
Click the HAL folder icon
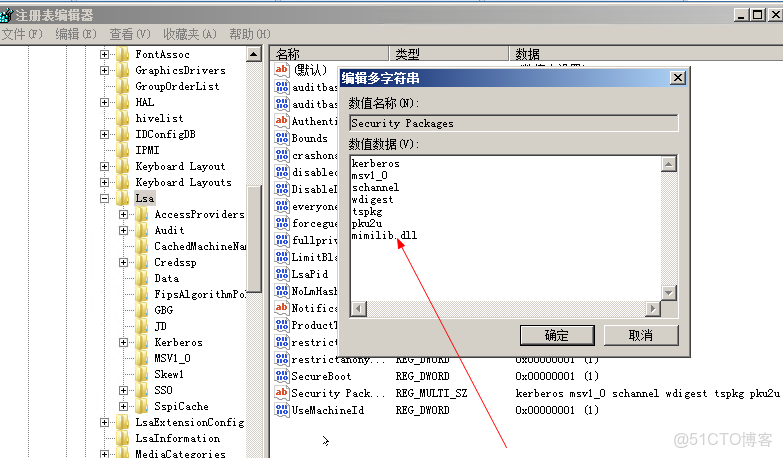[x=123, y=102]
